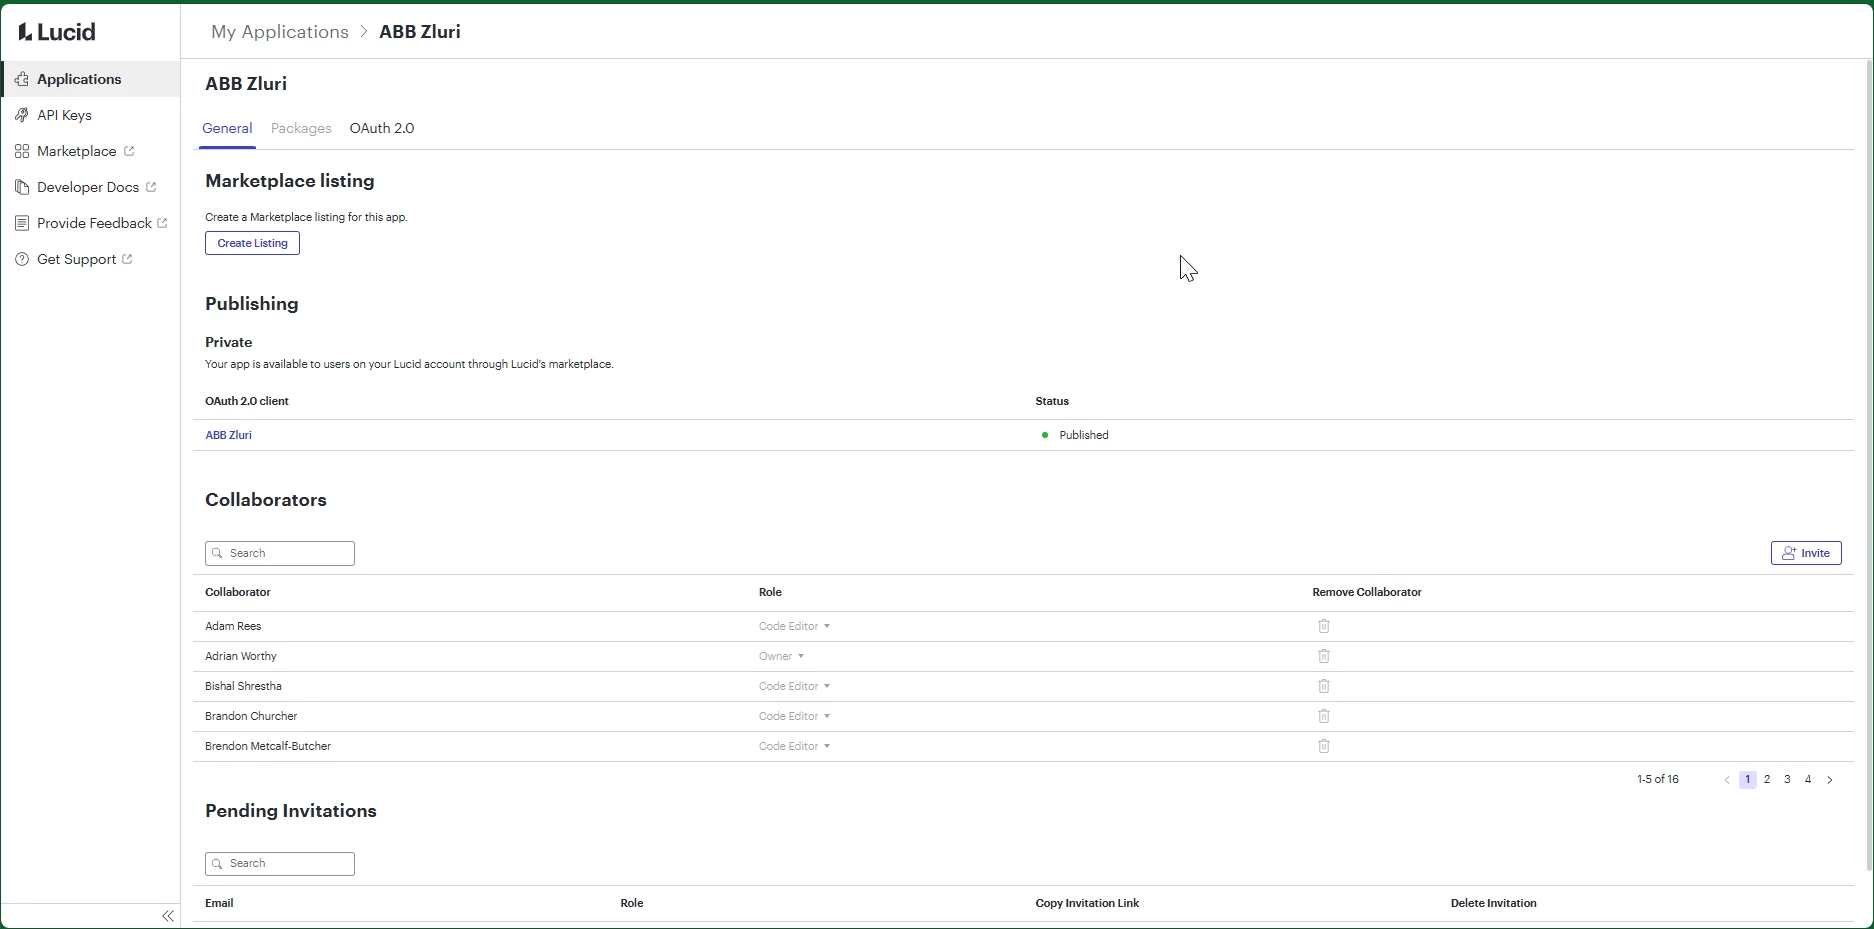Click the Developer Docs icon
Viewport: 1874px width, 929px height.
(22, 187)
